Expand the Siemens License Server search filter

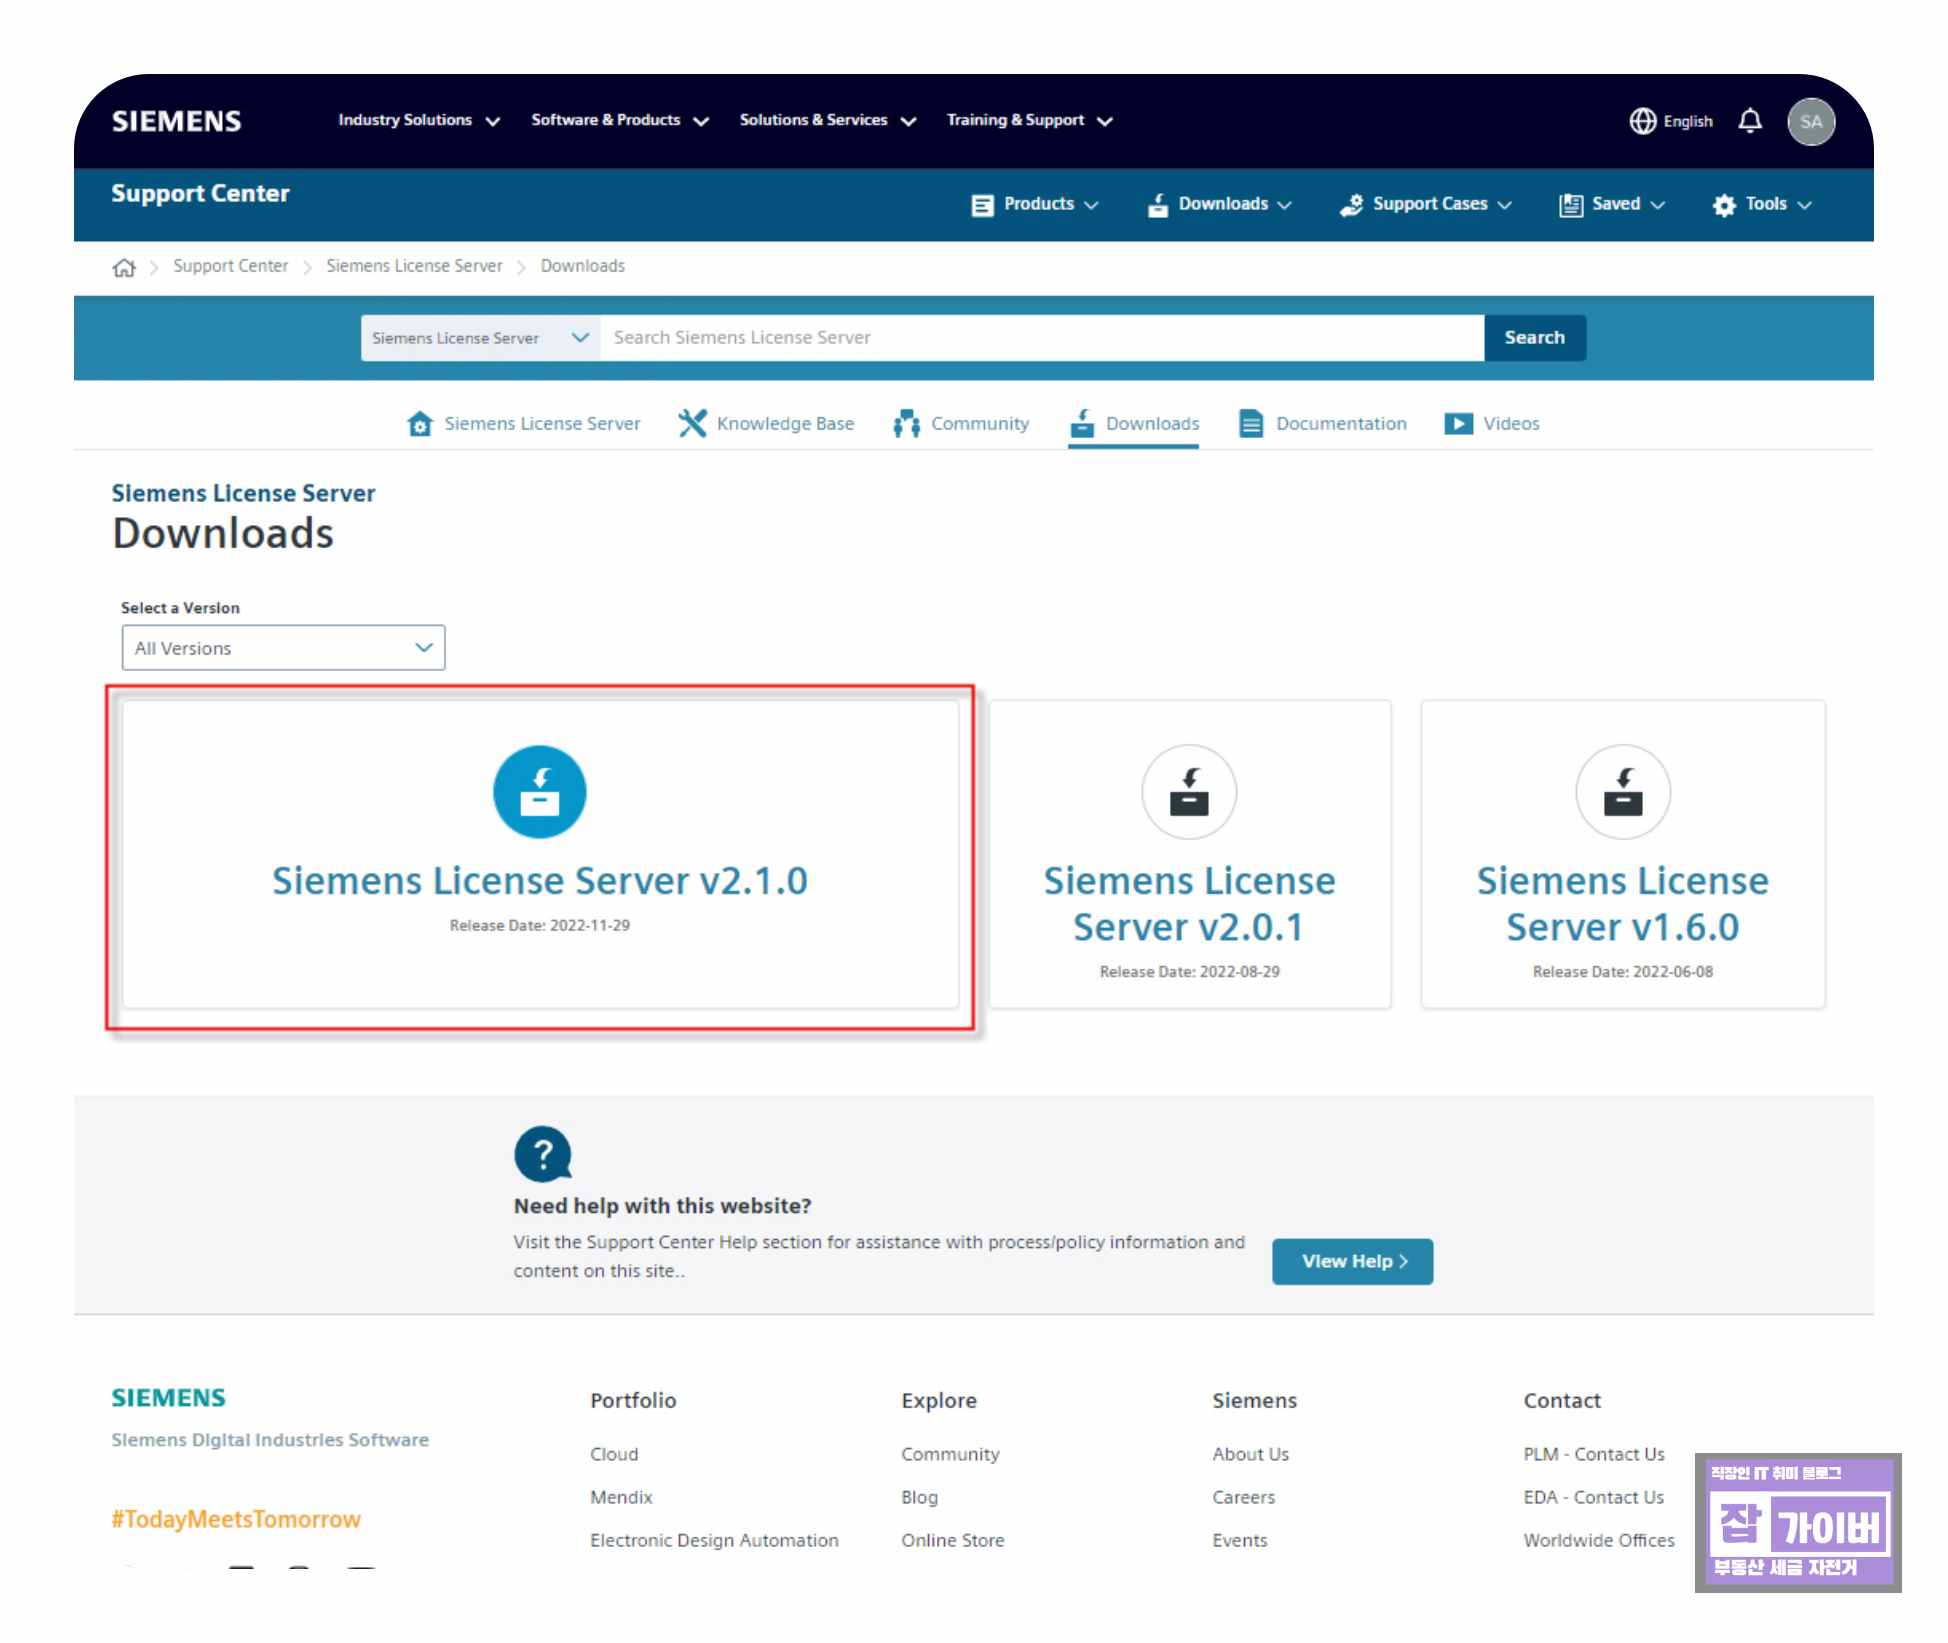tap(480, 338)
